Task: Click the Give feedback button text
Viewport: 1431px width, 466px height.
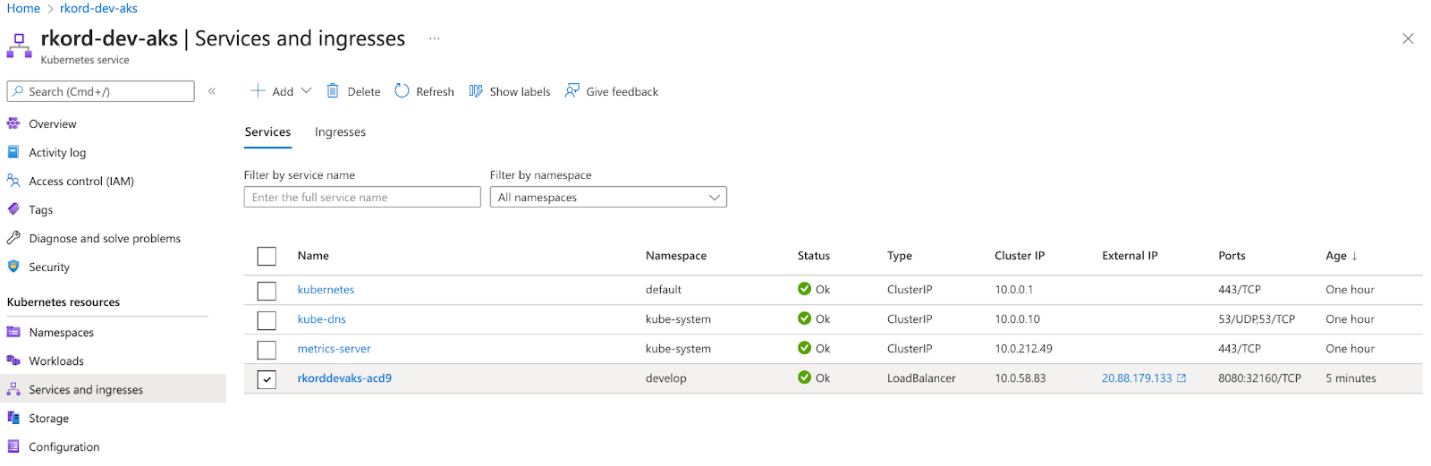Action: click(622, 92)
